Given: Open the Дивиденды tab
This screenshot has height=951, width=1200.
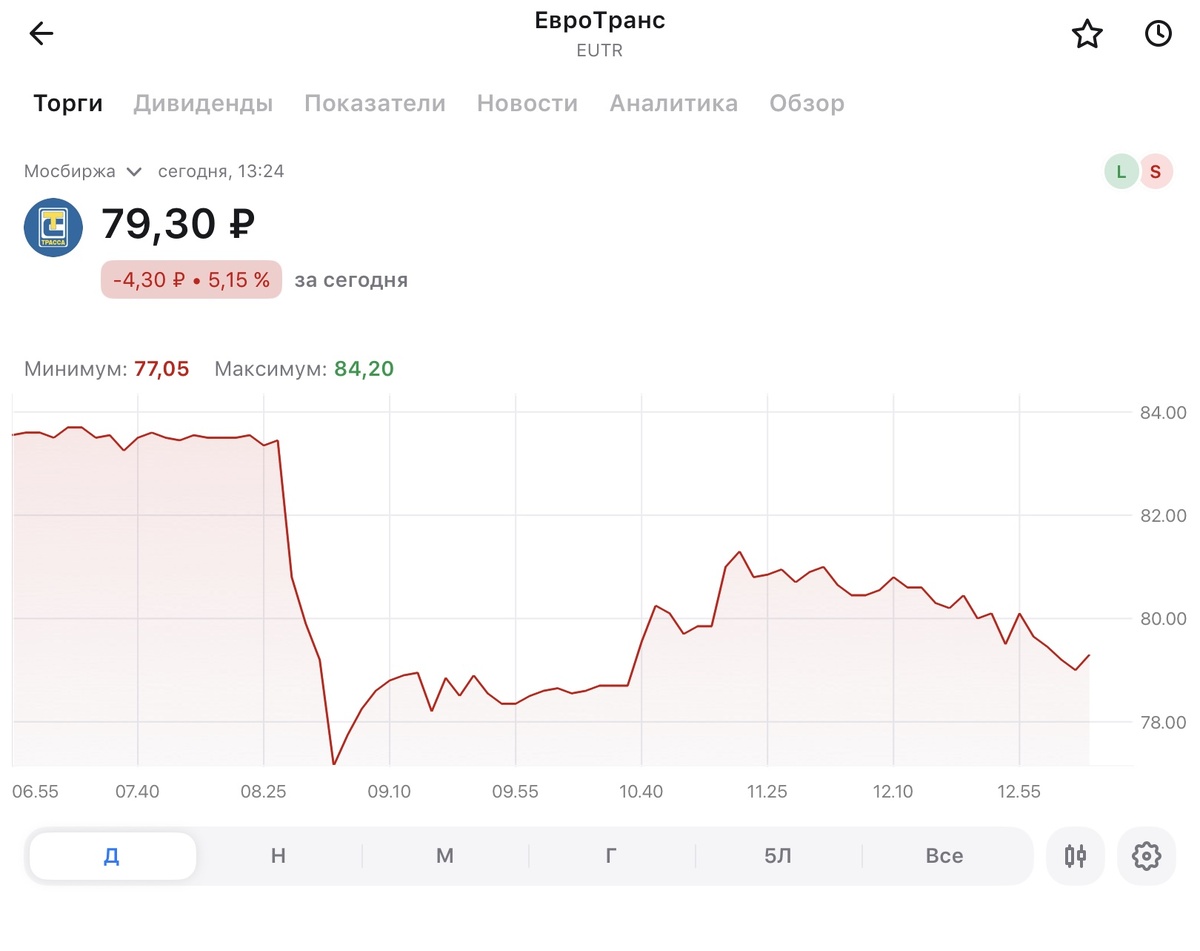Looking at the screenshot, I should pos(203,103).
